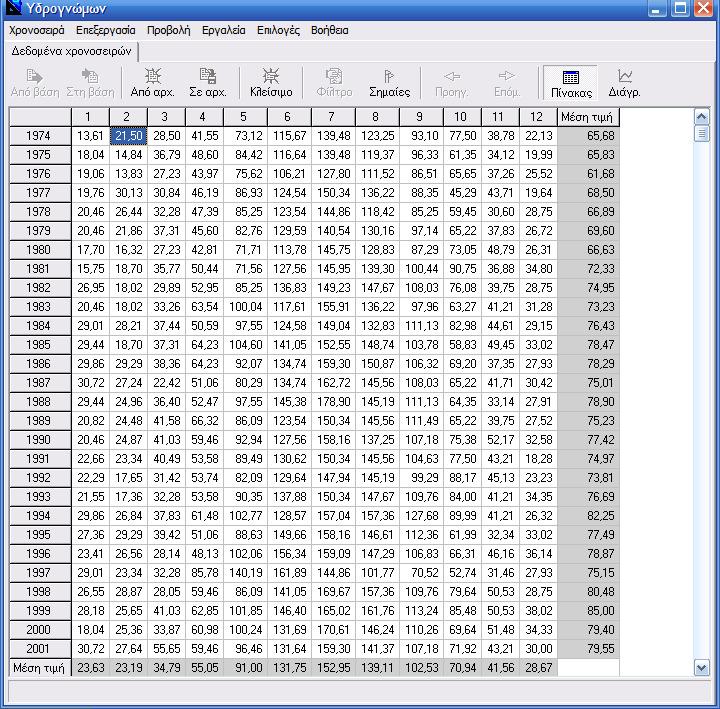
Task: Open the 'Χρονοσειρά' menu
Action: coord(37,30)
